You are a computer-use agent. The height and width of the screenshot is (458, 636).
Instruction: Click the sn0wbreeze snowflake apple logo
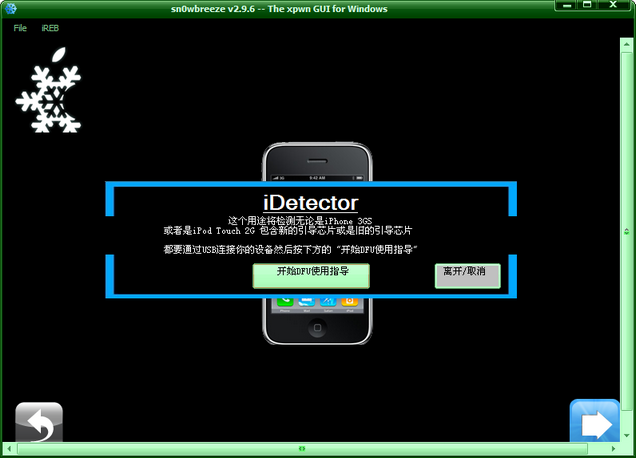[49, 90]
